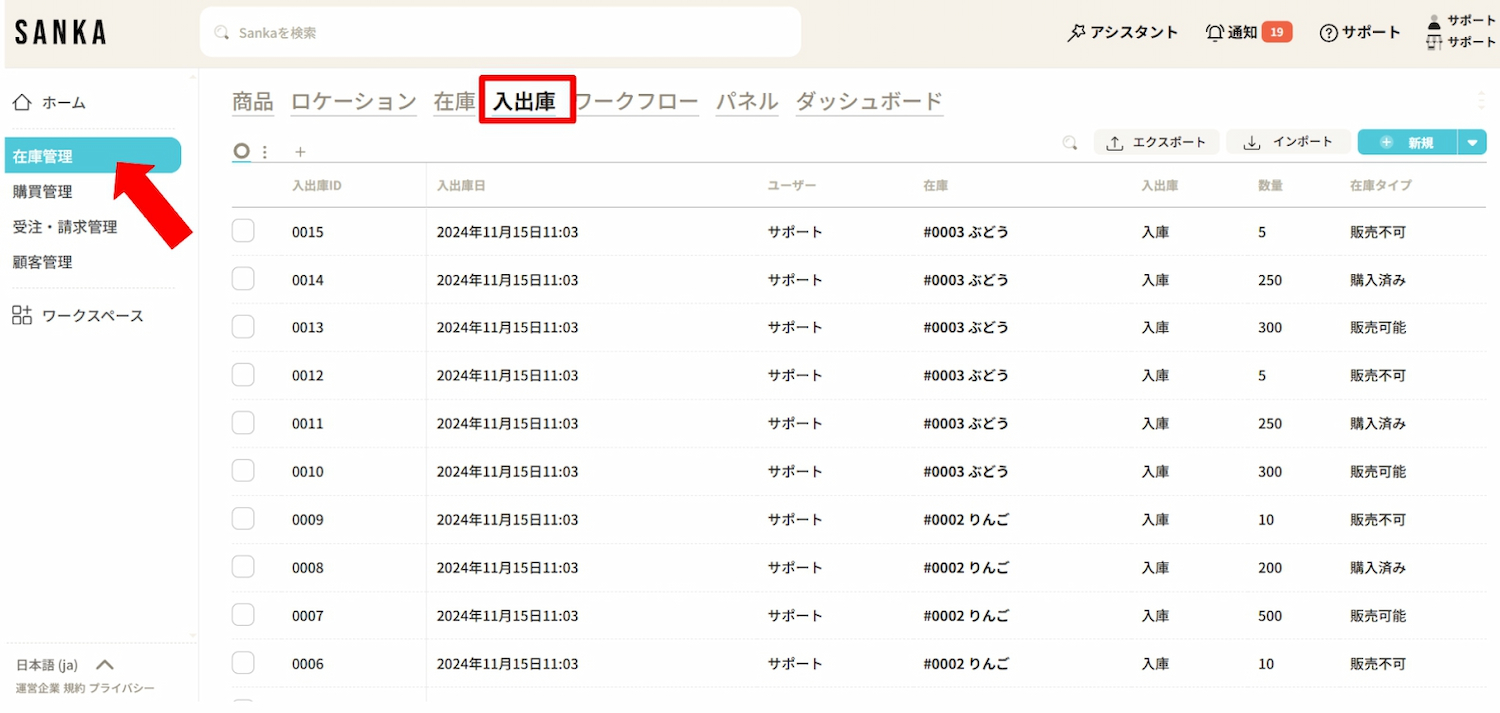Switch to the ワークフロー tab
1500x713 pixels.
pos(637,101)
